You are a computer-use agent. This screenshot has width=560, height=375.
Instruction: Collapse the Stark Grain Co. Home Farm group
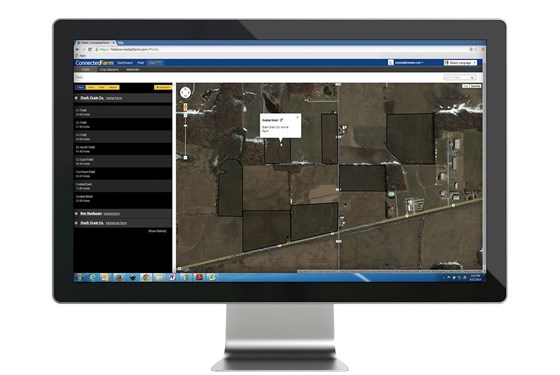76,98
